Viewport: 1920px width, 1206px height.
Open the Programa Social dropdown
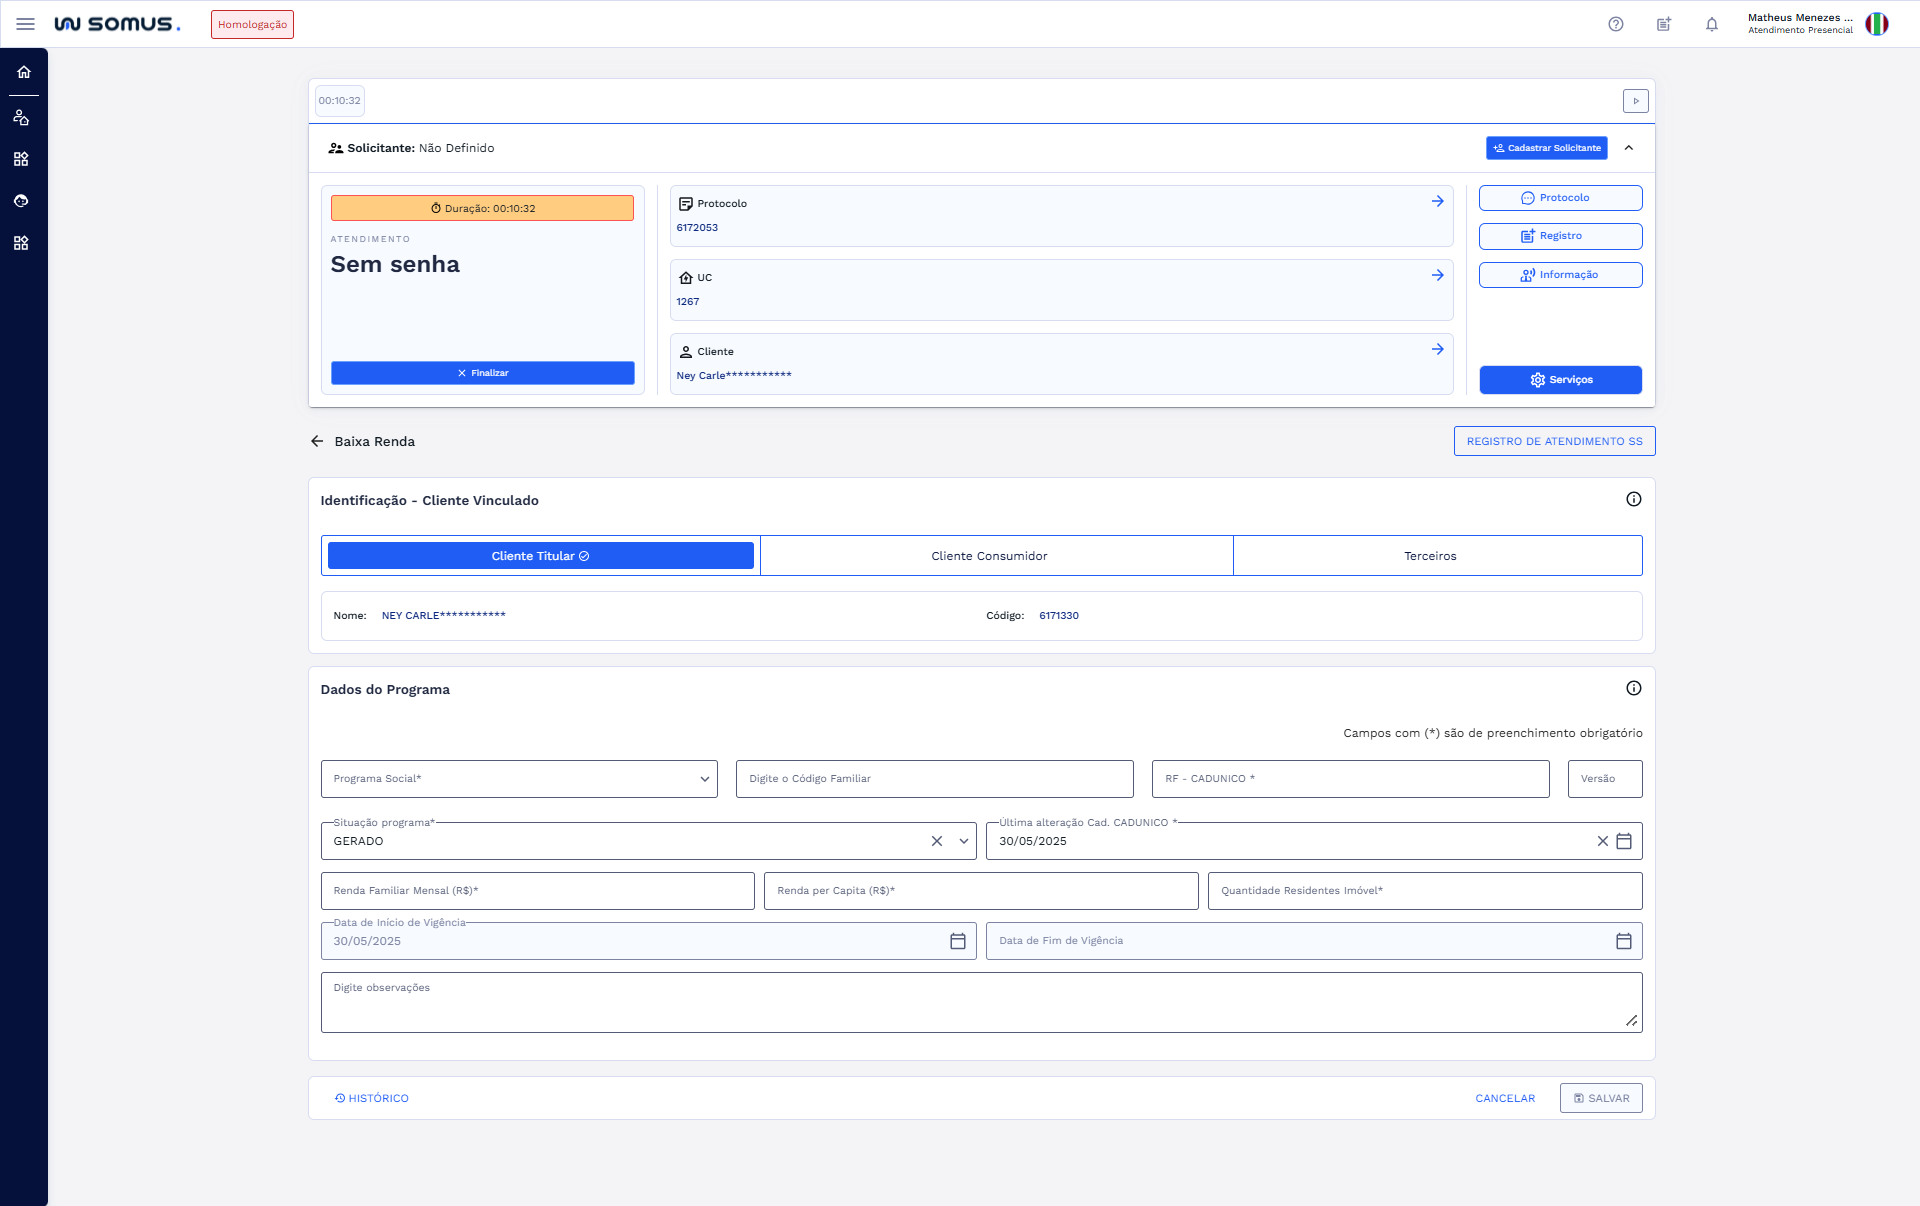point(519,779)
